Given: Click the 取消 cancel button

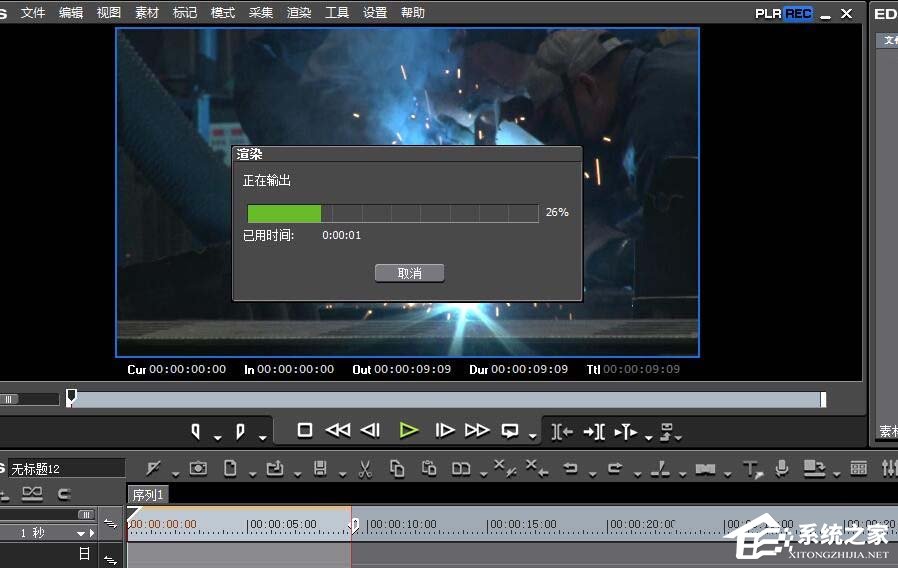Looking at the screenshot, I should pyautogui.click(x=409, y=273).
